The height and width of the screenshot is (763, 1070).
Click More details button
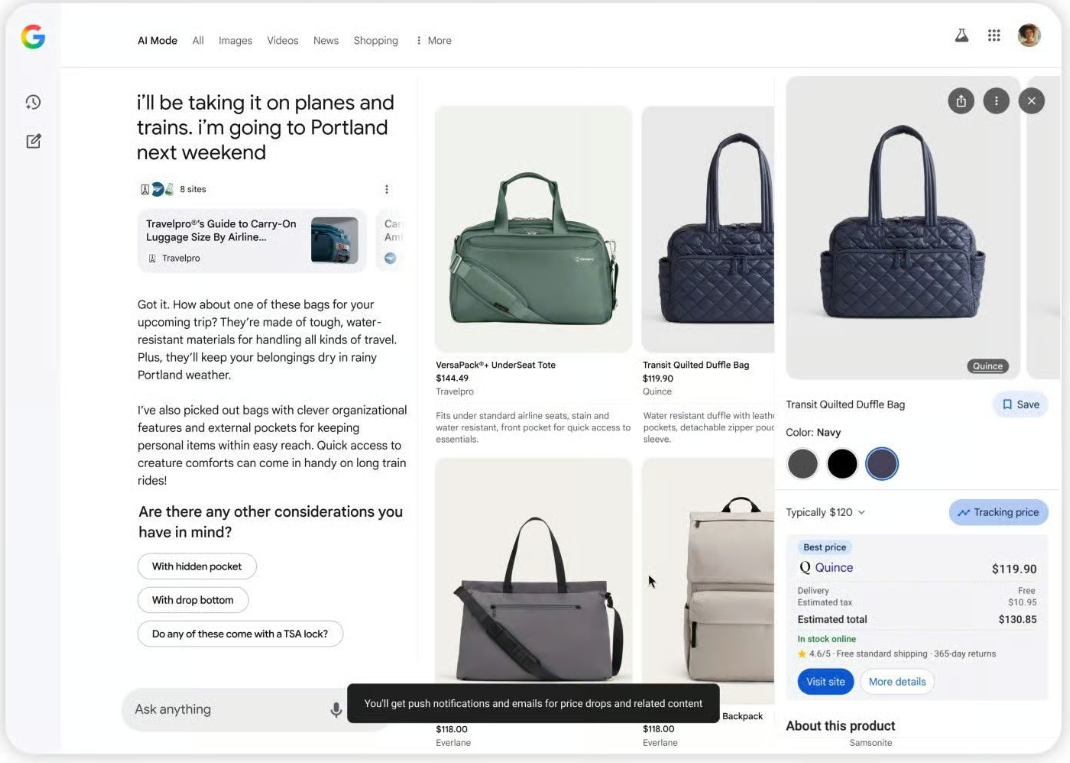tap(897, 682)
